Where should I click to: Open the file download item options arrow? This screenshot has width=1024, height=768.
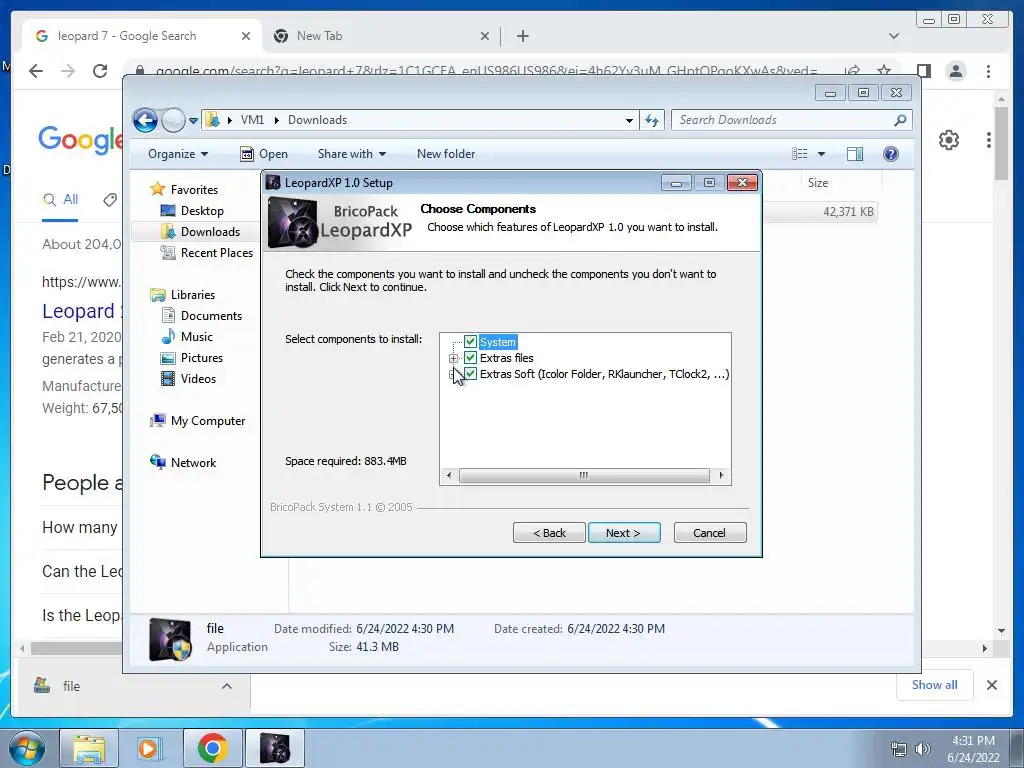click(227, 686)
